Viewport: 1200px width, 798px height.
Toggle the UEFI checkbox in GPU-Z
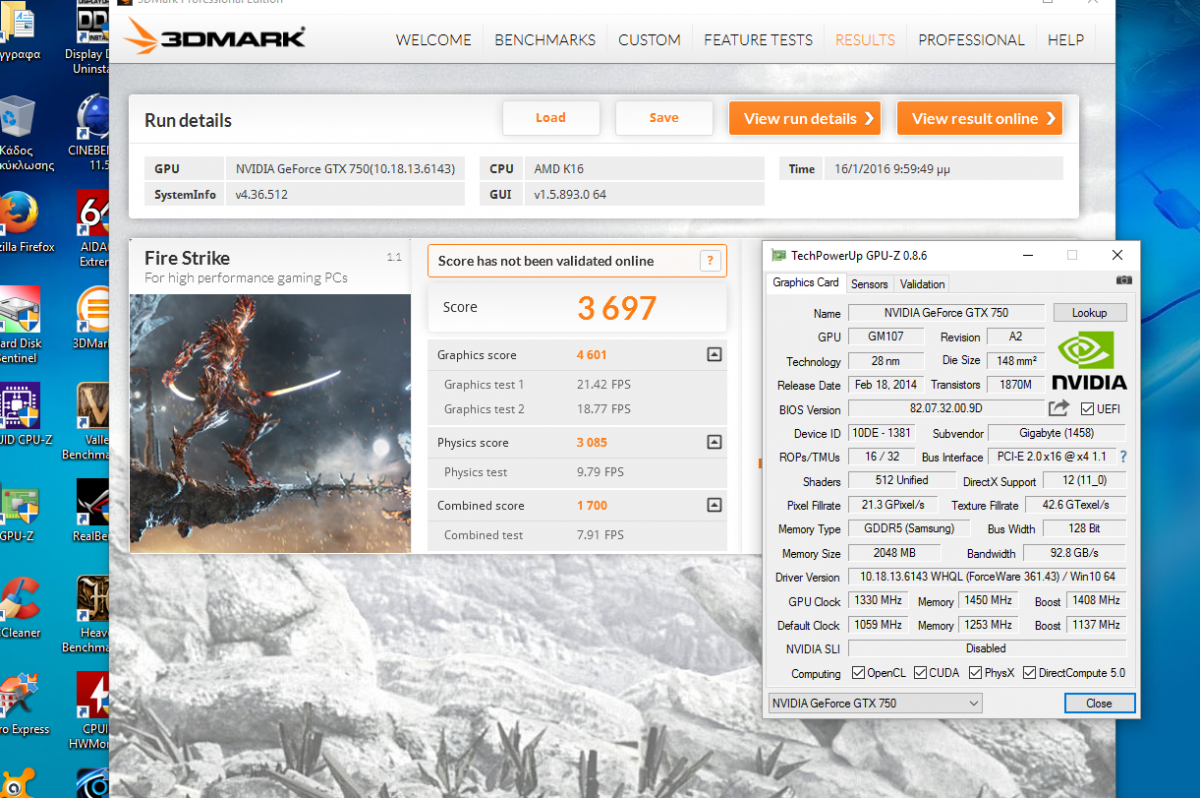[1087, 409]
